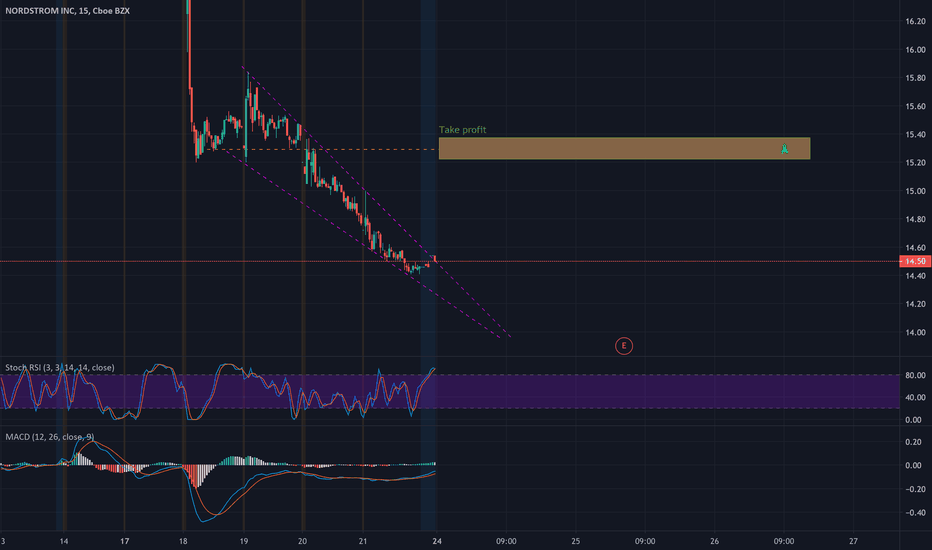Click the 15.00 price axis label
Viewport: 932px width, 550px height.
coord(915,191)
